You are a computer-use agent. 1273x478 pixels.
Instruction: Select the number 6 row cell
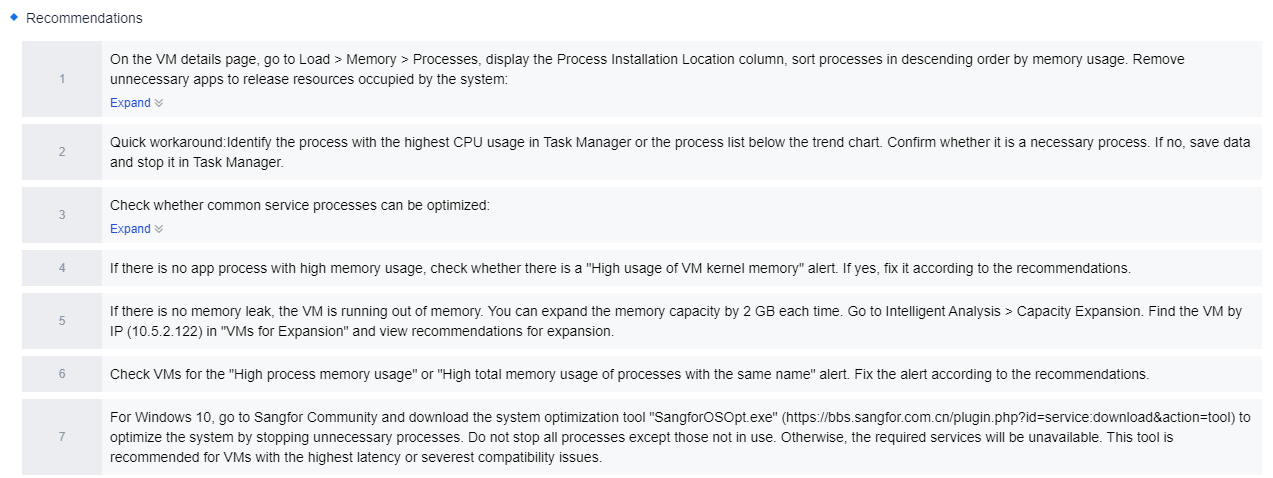[x=62, y=374]
